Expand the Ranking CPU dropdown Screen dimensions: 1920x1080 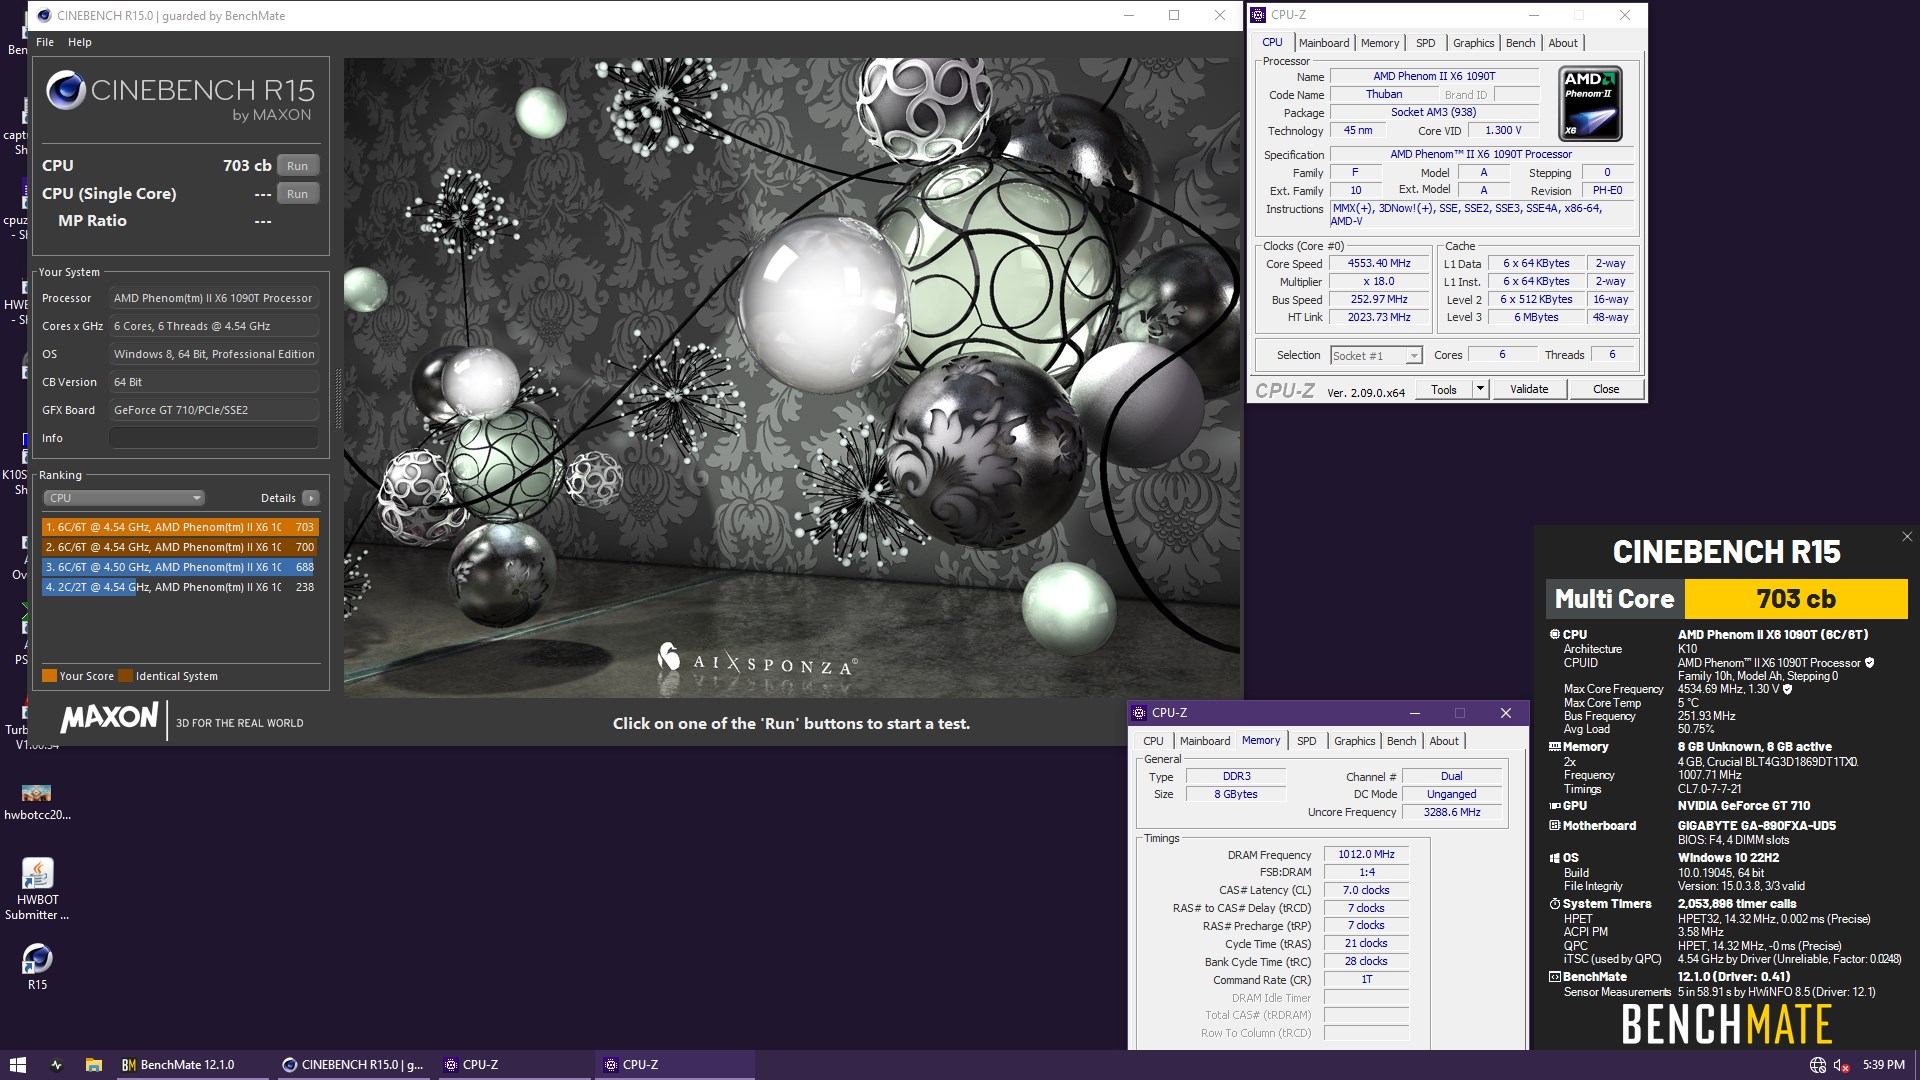point(124,498)
